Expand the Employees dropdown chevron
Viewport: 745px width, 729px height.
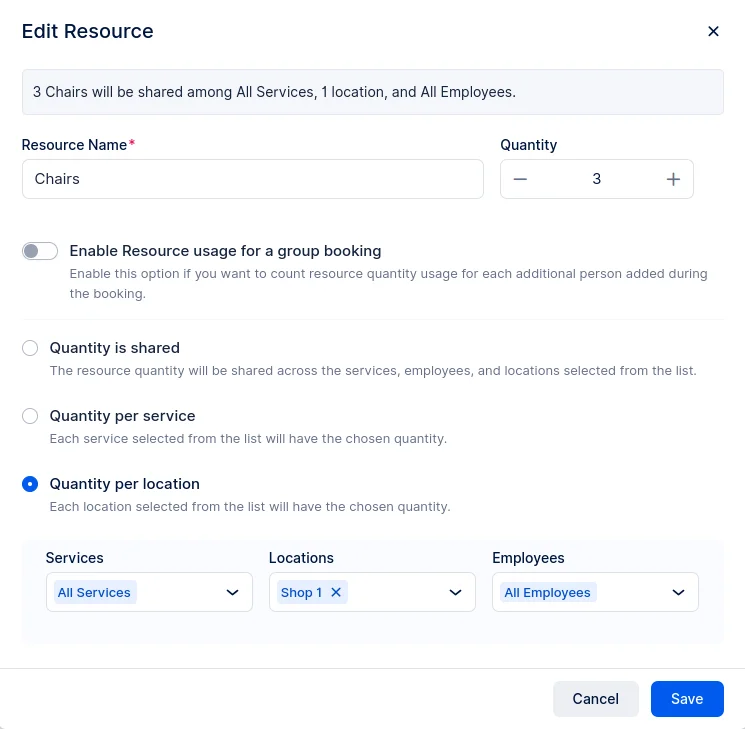(678, 592)
